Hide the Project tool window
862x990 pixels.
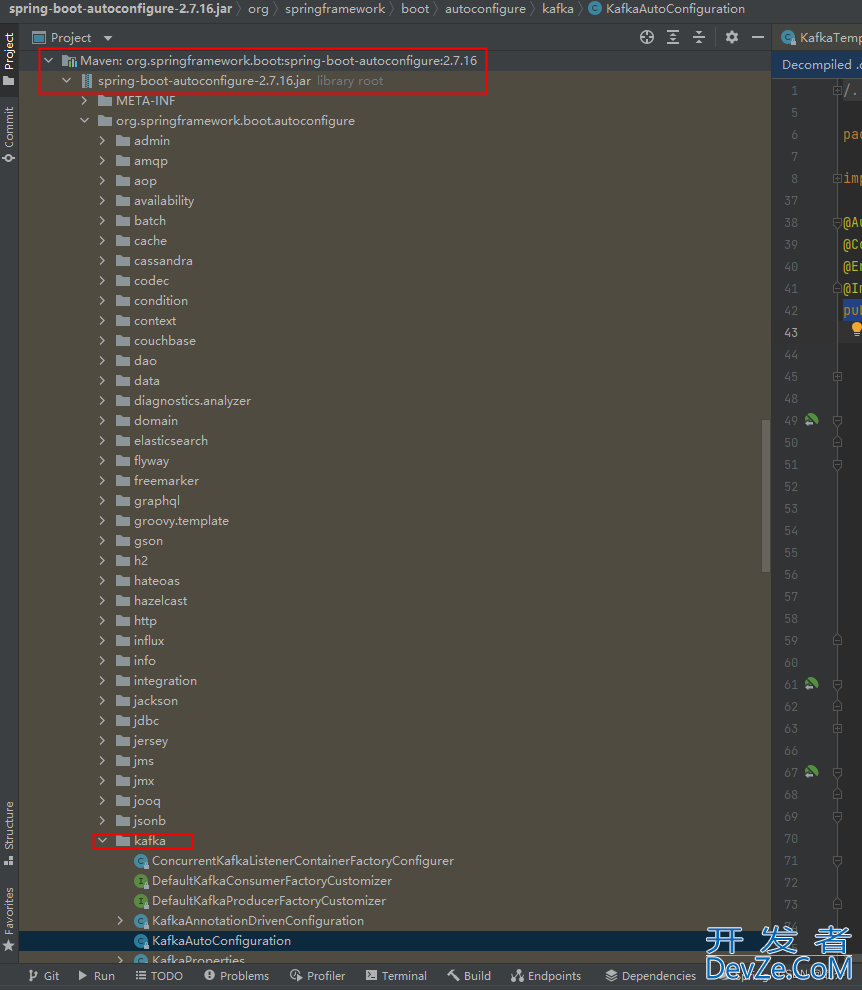(758, 37)
